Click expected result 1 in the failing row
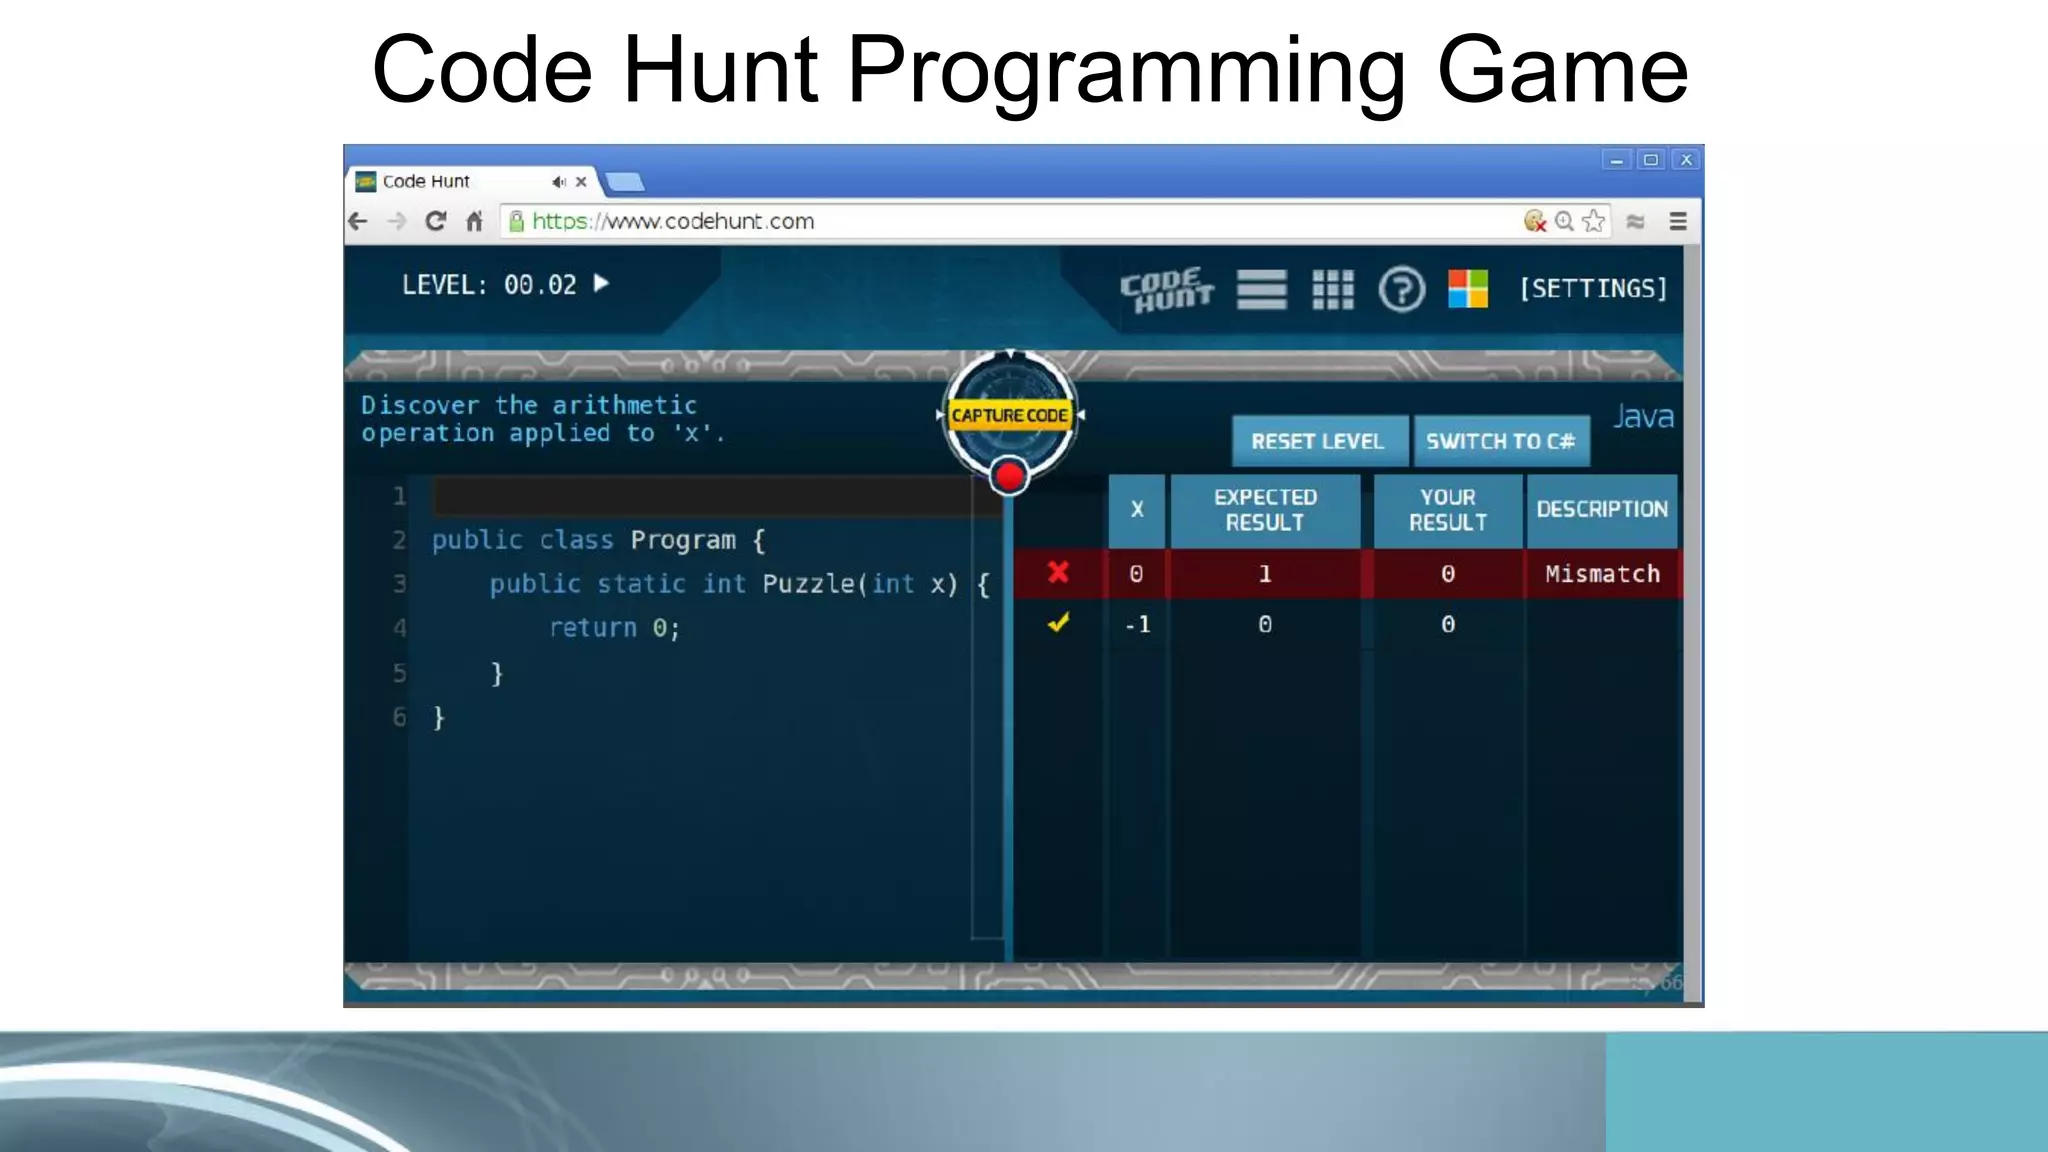This screenshot has width=2048, height=1152. (x=1265, y=574)
